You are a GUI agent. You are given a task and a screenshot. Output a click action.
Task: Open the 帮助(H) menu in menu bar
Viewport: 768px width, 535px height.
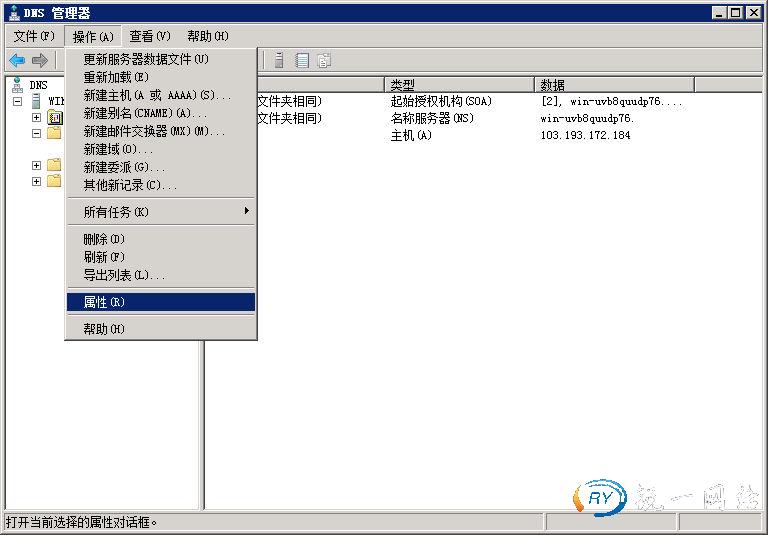click(x=208, y=36)
